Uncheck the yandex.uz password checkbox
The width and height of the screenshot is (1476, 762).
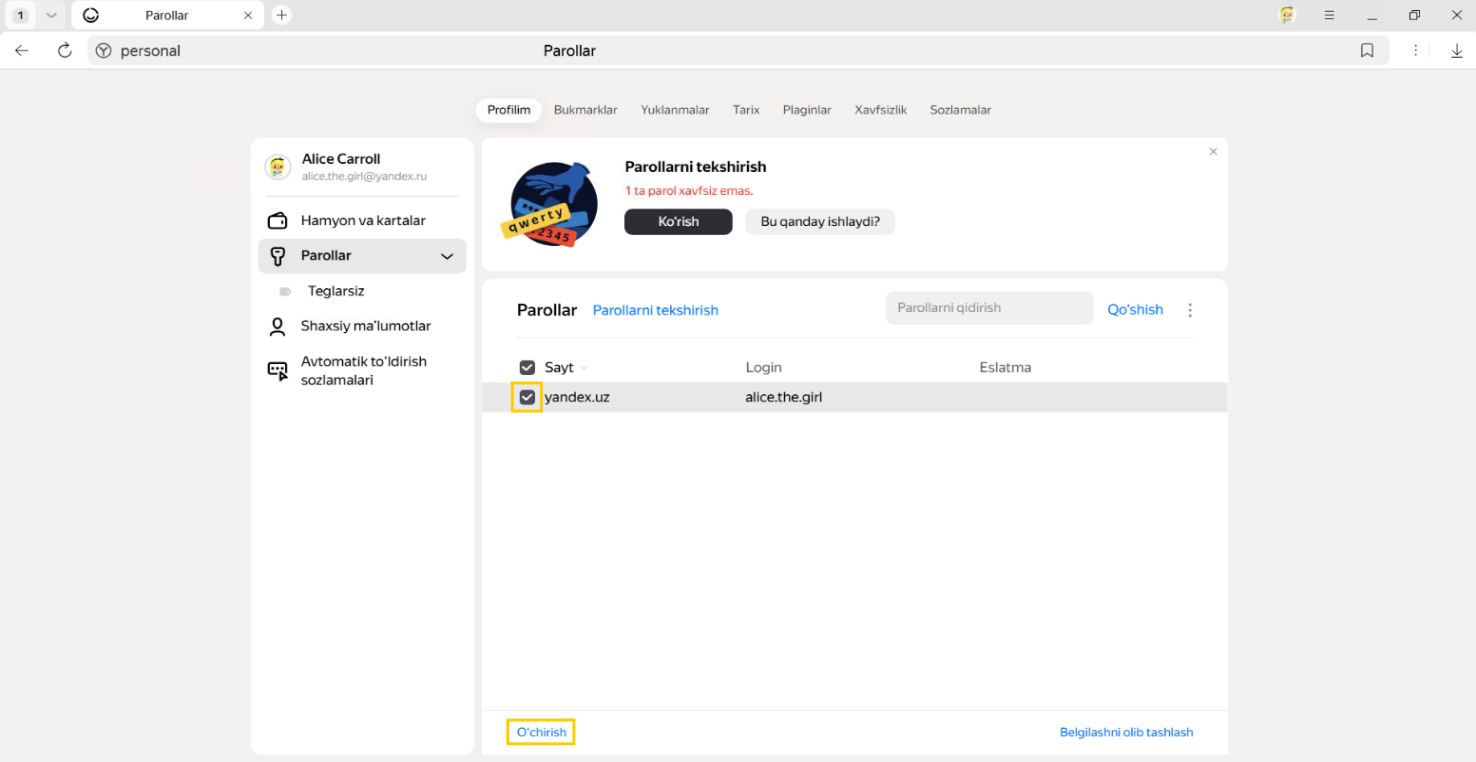527,398
